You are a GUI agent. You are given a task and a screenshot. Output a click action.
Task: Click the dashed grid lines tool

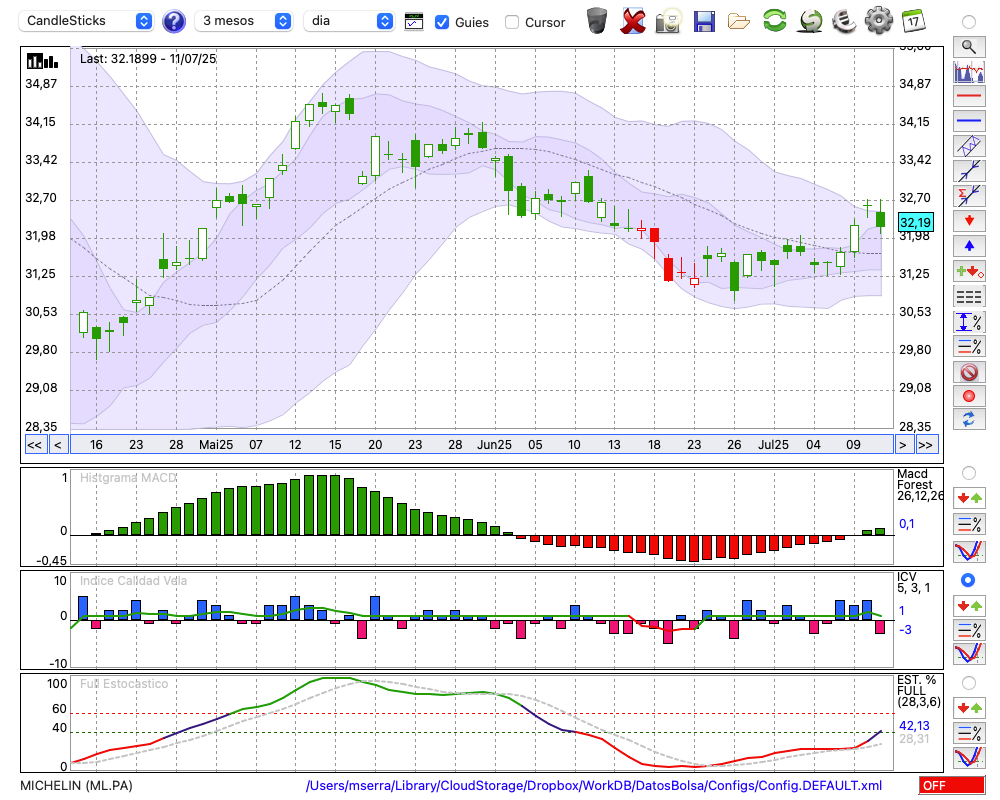(x=969, y=296)
